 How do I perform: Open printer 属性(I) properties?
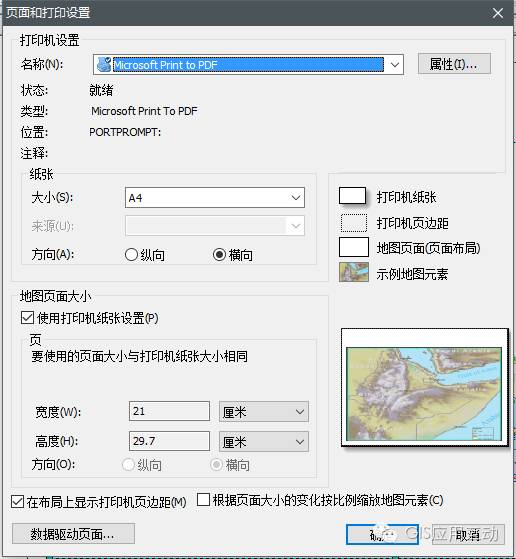point(454,64)
